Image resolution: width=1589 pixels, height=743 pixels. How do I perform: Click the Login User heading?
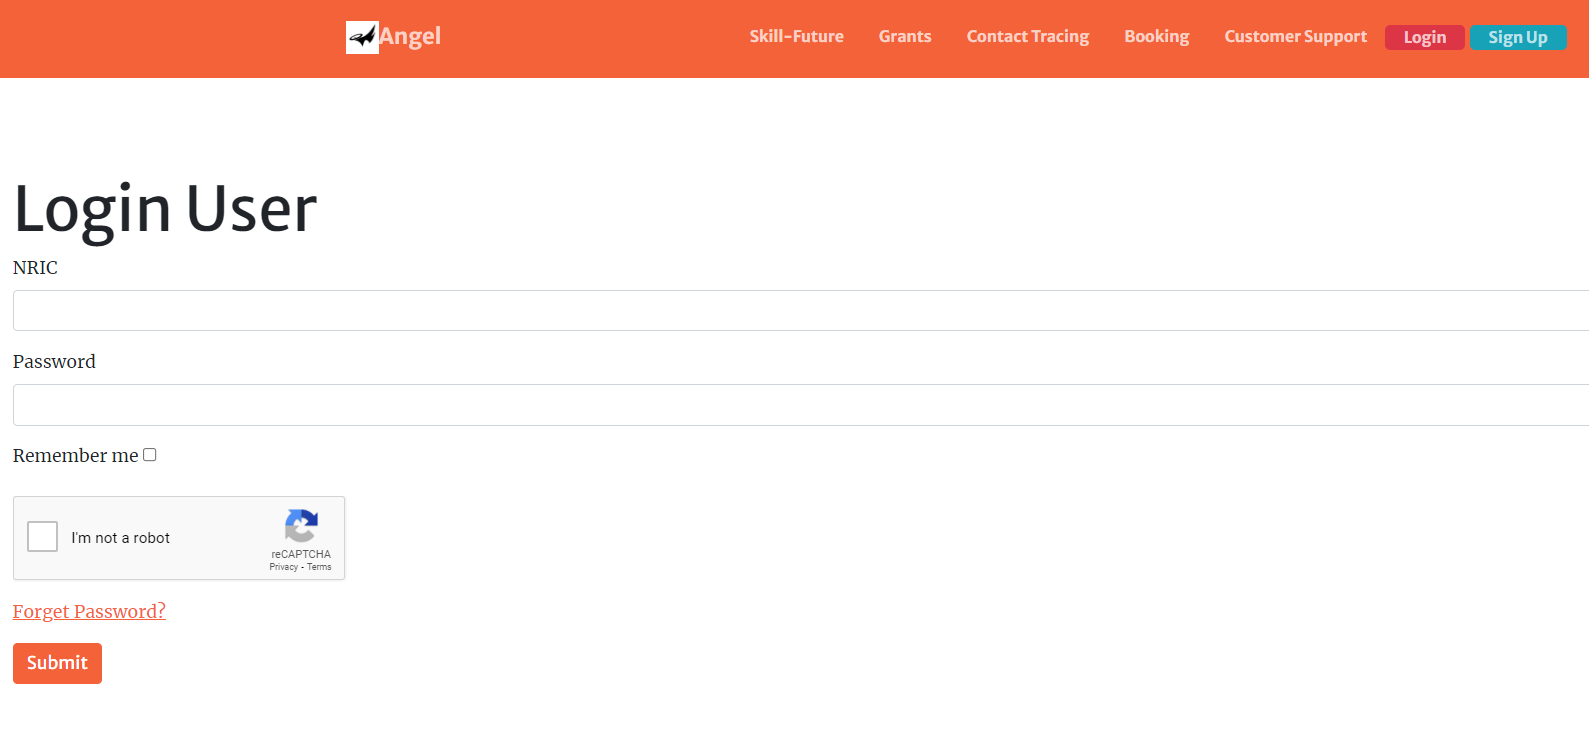click(x=165, y=209)
